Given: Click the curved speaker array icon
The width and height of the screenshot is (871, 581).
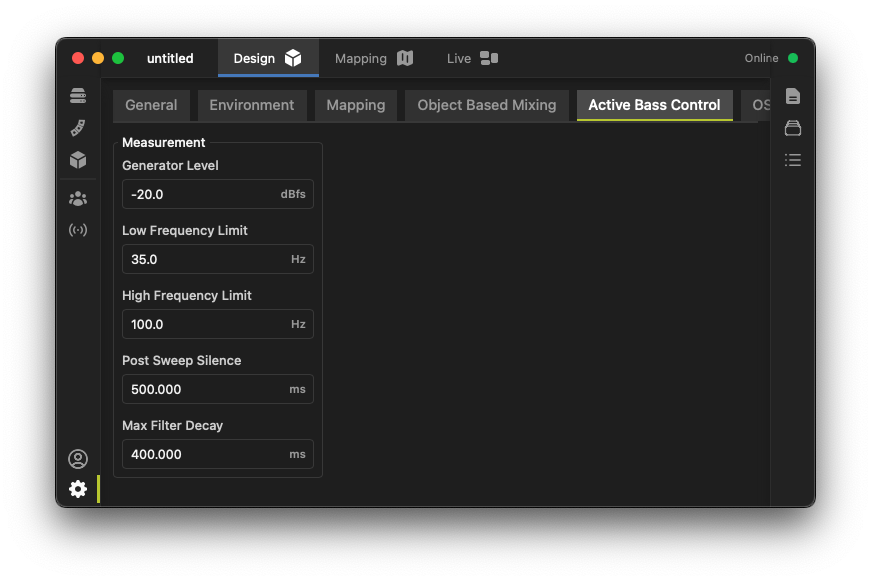Looking at the screenshot, I should [78, 128].
